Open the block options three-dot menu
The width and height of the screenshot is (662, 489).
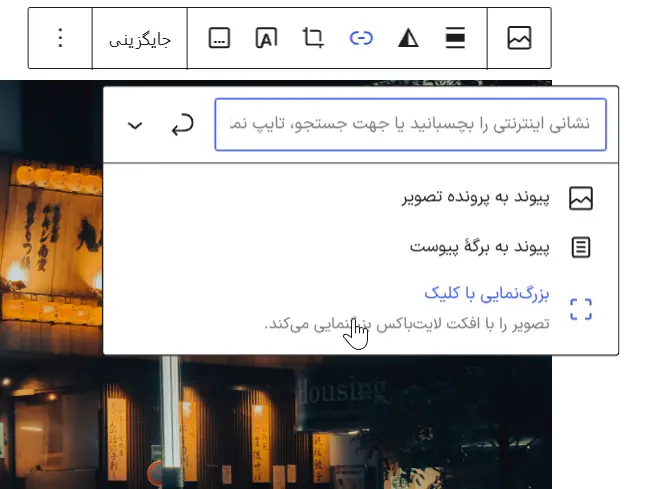click(60, 38)
